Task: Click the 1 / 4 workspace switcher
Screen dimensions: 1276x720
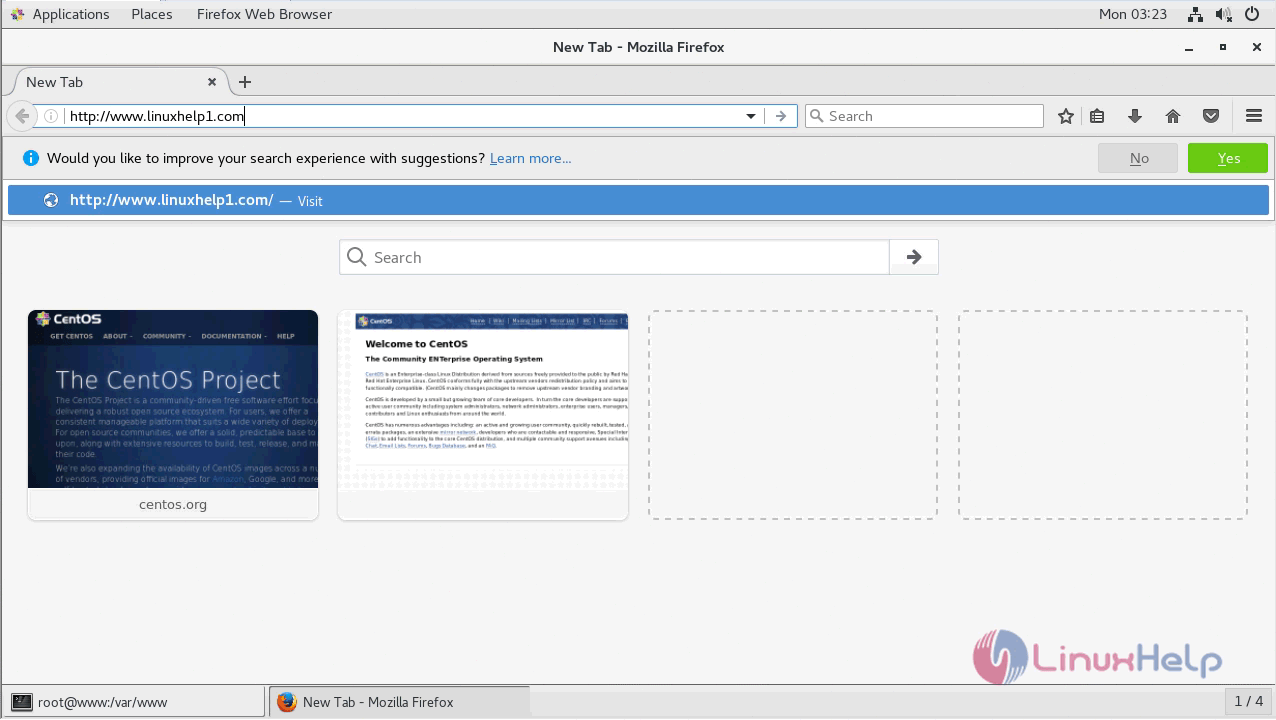Action: pos(1249,701)
